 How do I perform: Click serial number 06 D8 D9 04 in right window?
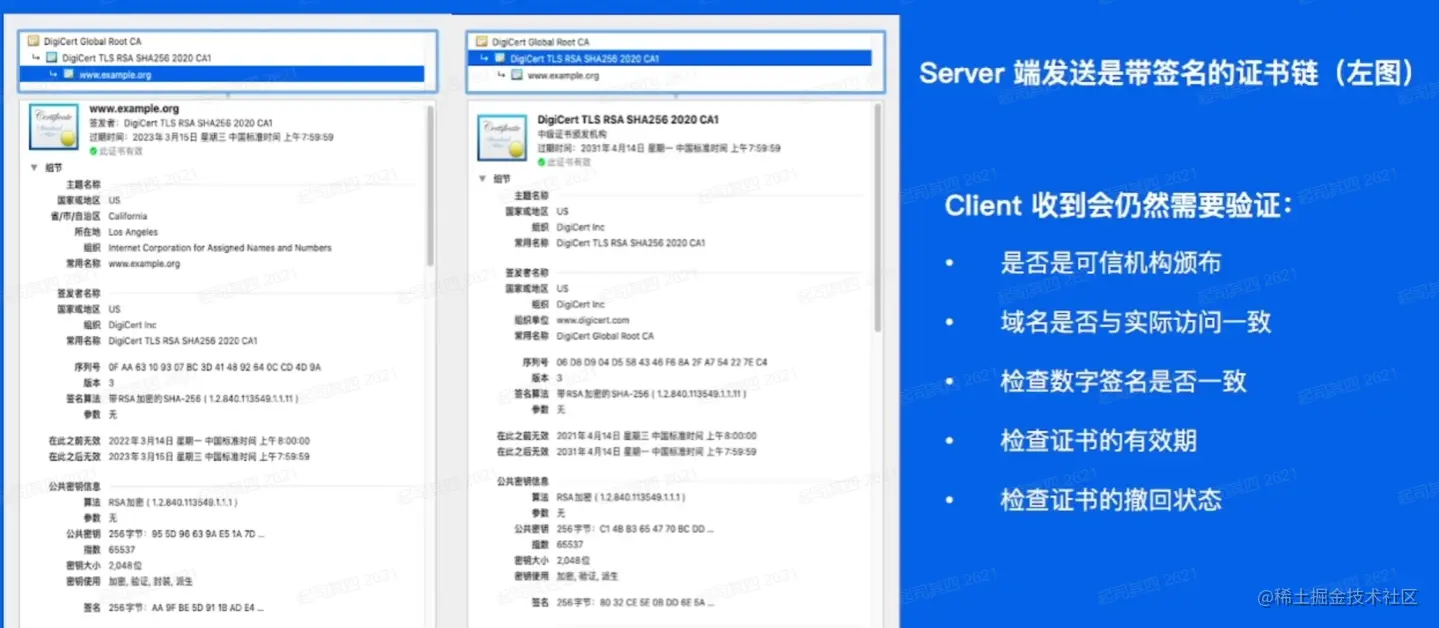pos(662,362)
